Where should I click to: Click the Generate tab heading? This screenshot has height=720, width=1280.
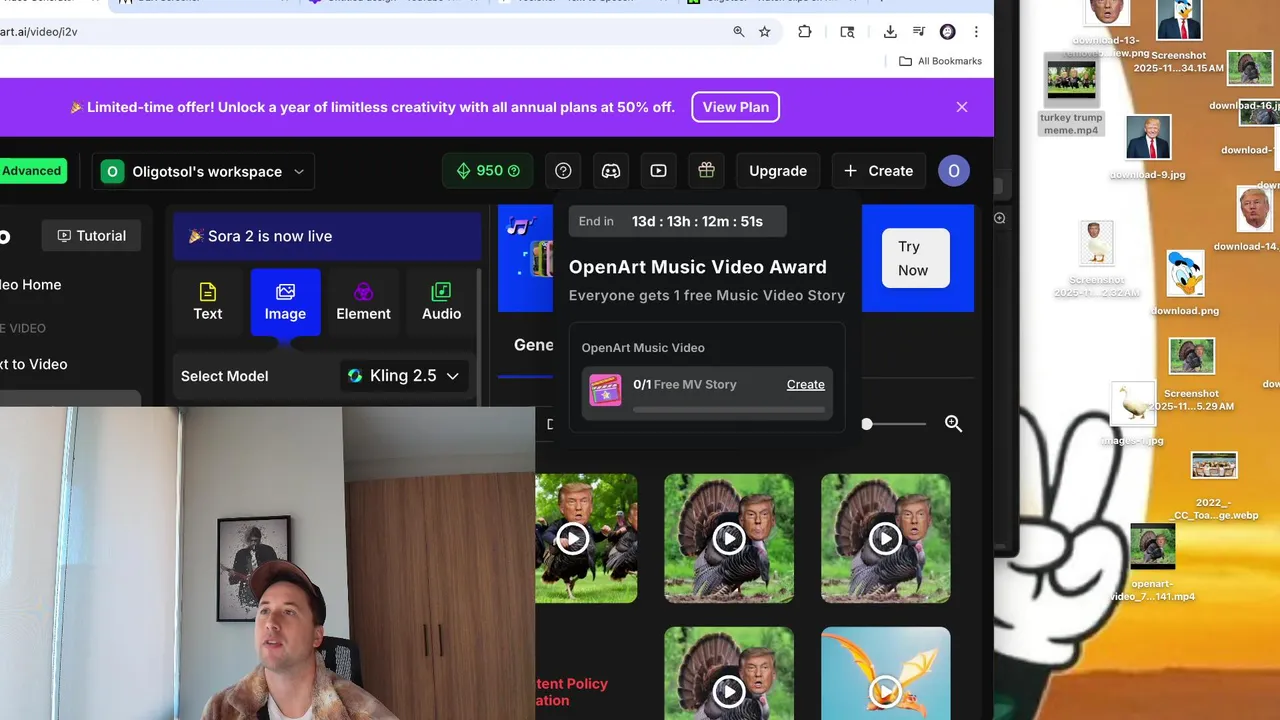(533, 345)
